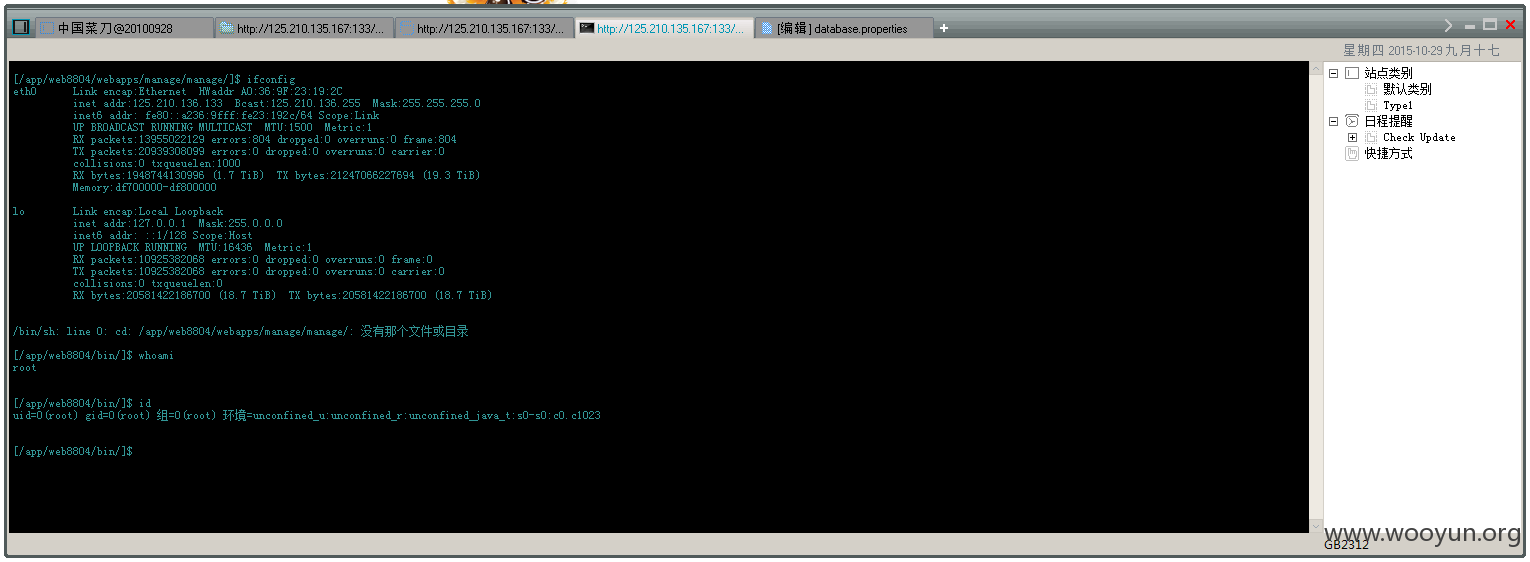Expand the Check Update tree node

pos(1353,137)
